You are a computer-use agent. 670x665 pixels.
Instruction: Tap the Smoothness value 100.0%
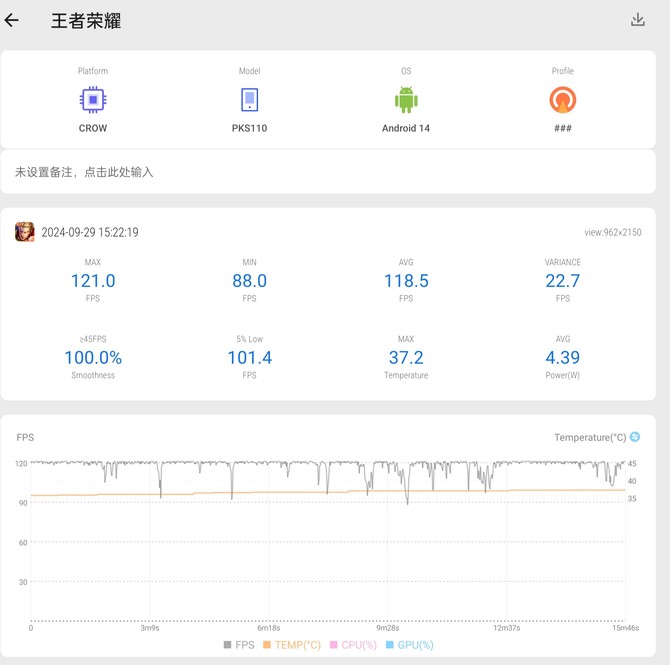[x=93, y=357]
